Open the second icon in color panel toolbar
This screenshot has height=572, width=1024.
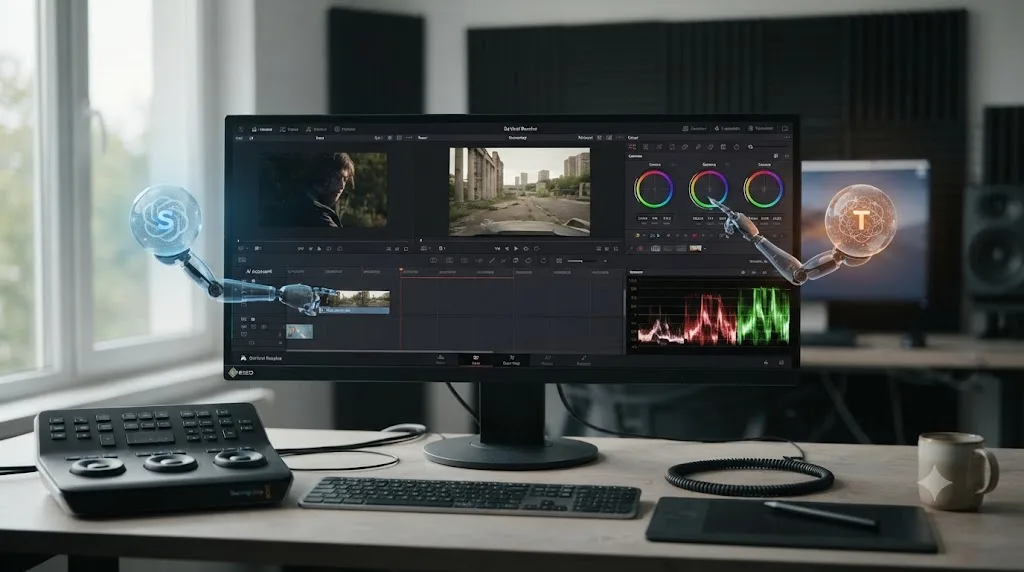[646, 147]
